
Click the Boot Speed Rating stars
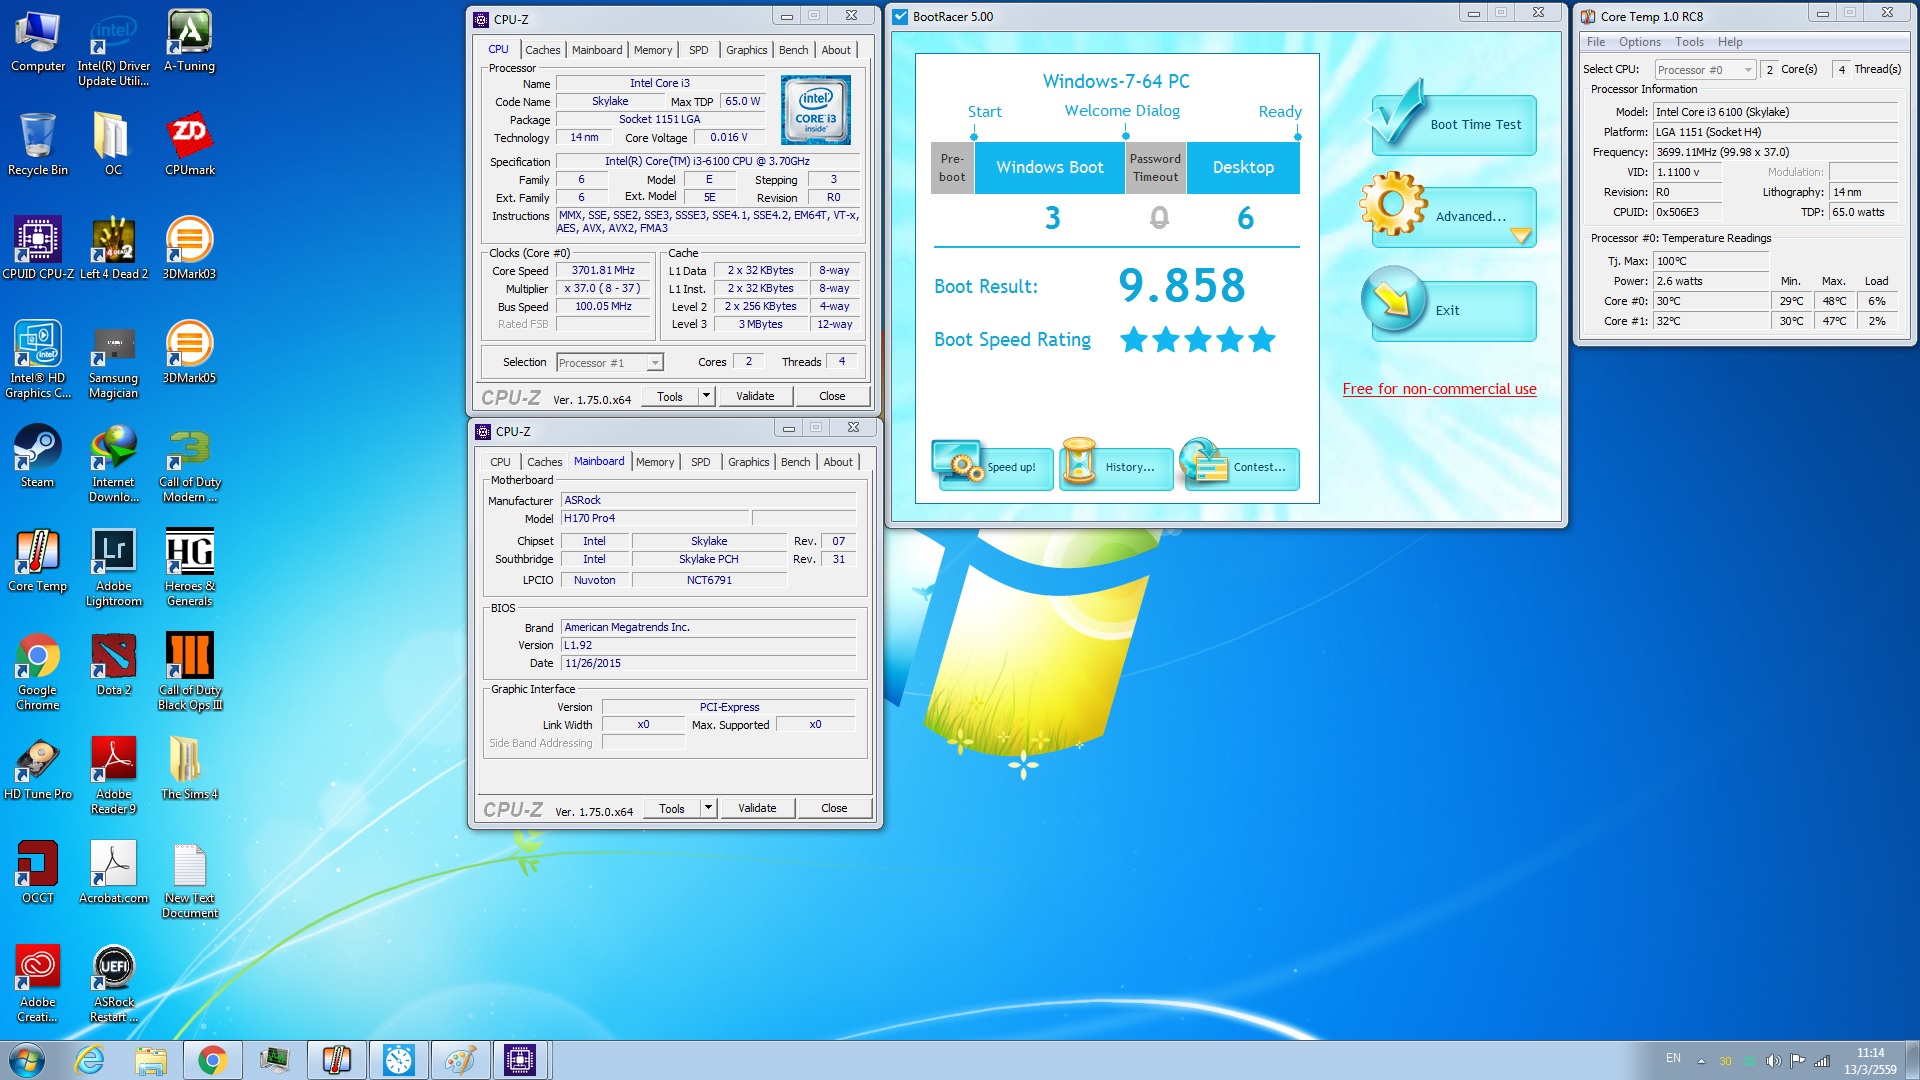tap(1197, 340)
